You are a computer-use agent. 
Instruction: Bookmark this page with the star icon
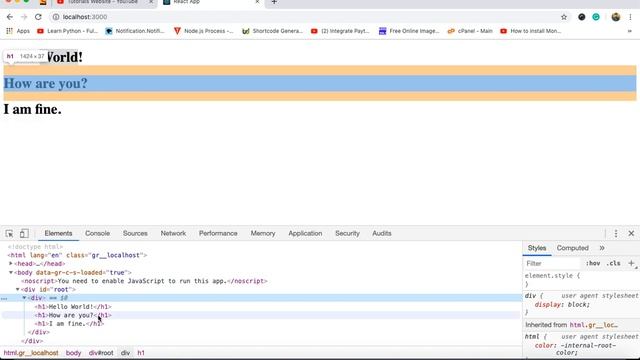[564, 17]
